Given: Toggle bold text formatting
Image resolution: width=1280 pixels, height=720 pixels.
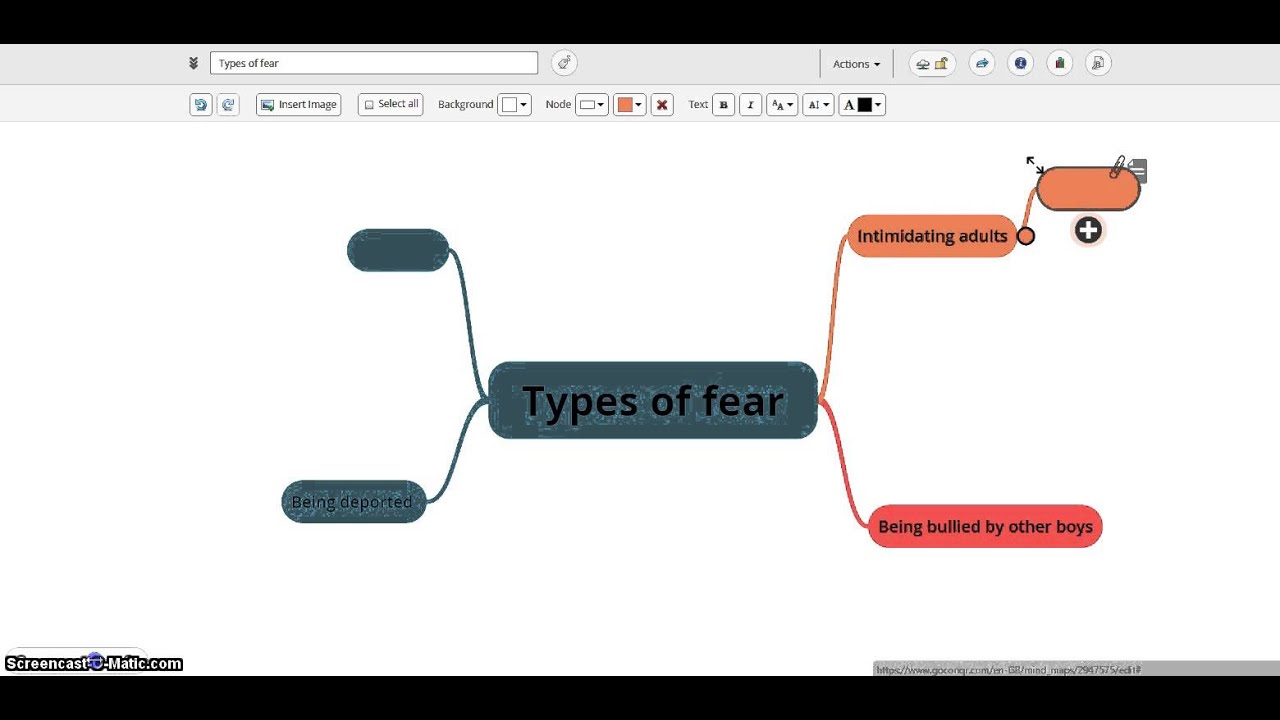Looking at the screenshot, I should [723, 105].
